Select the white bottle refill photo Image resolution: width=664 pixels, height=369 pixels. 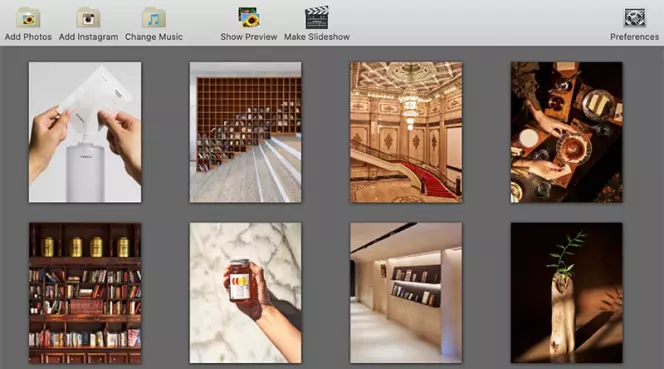(x=85, y=132)
